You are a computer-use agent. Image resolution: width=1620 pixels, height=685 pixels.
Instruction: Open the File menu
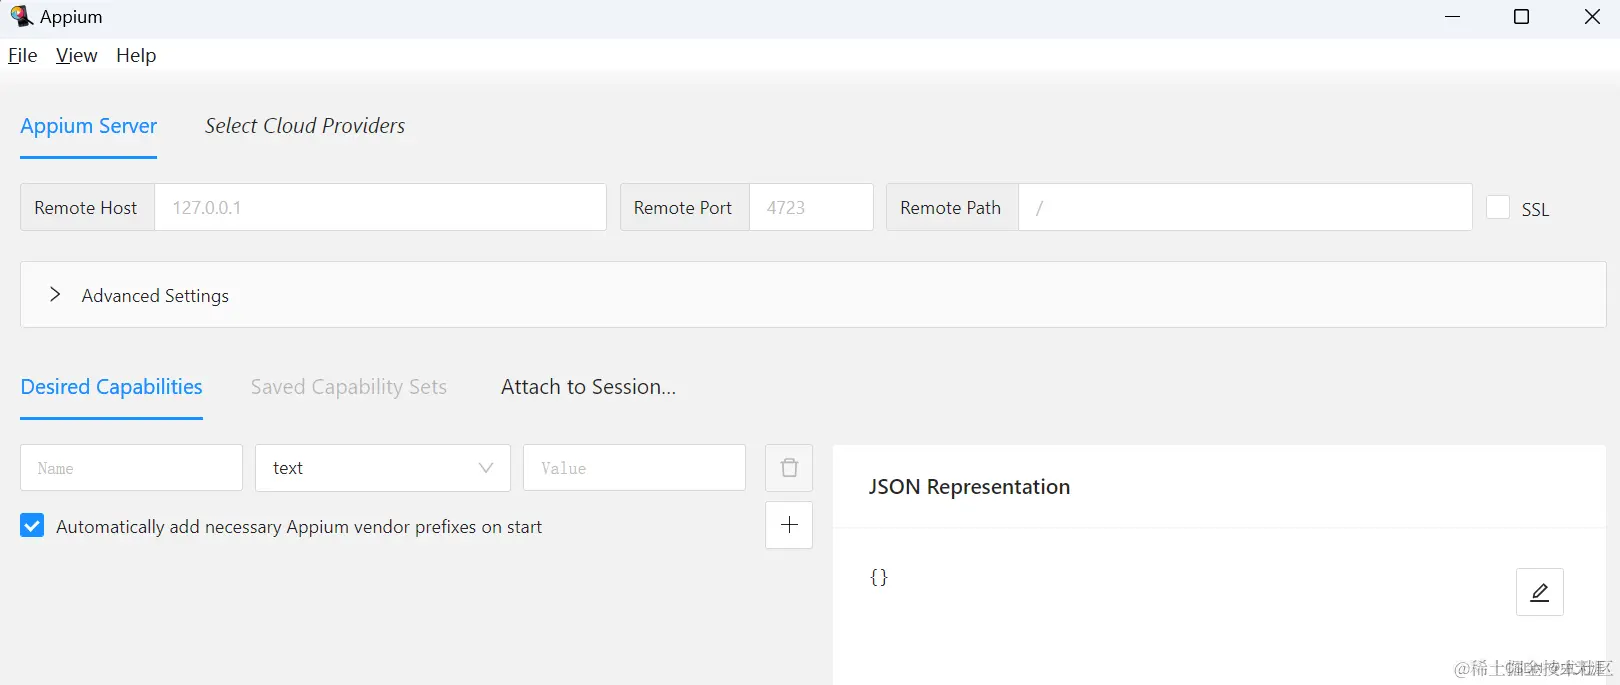point(23,55)
